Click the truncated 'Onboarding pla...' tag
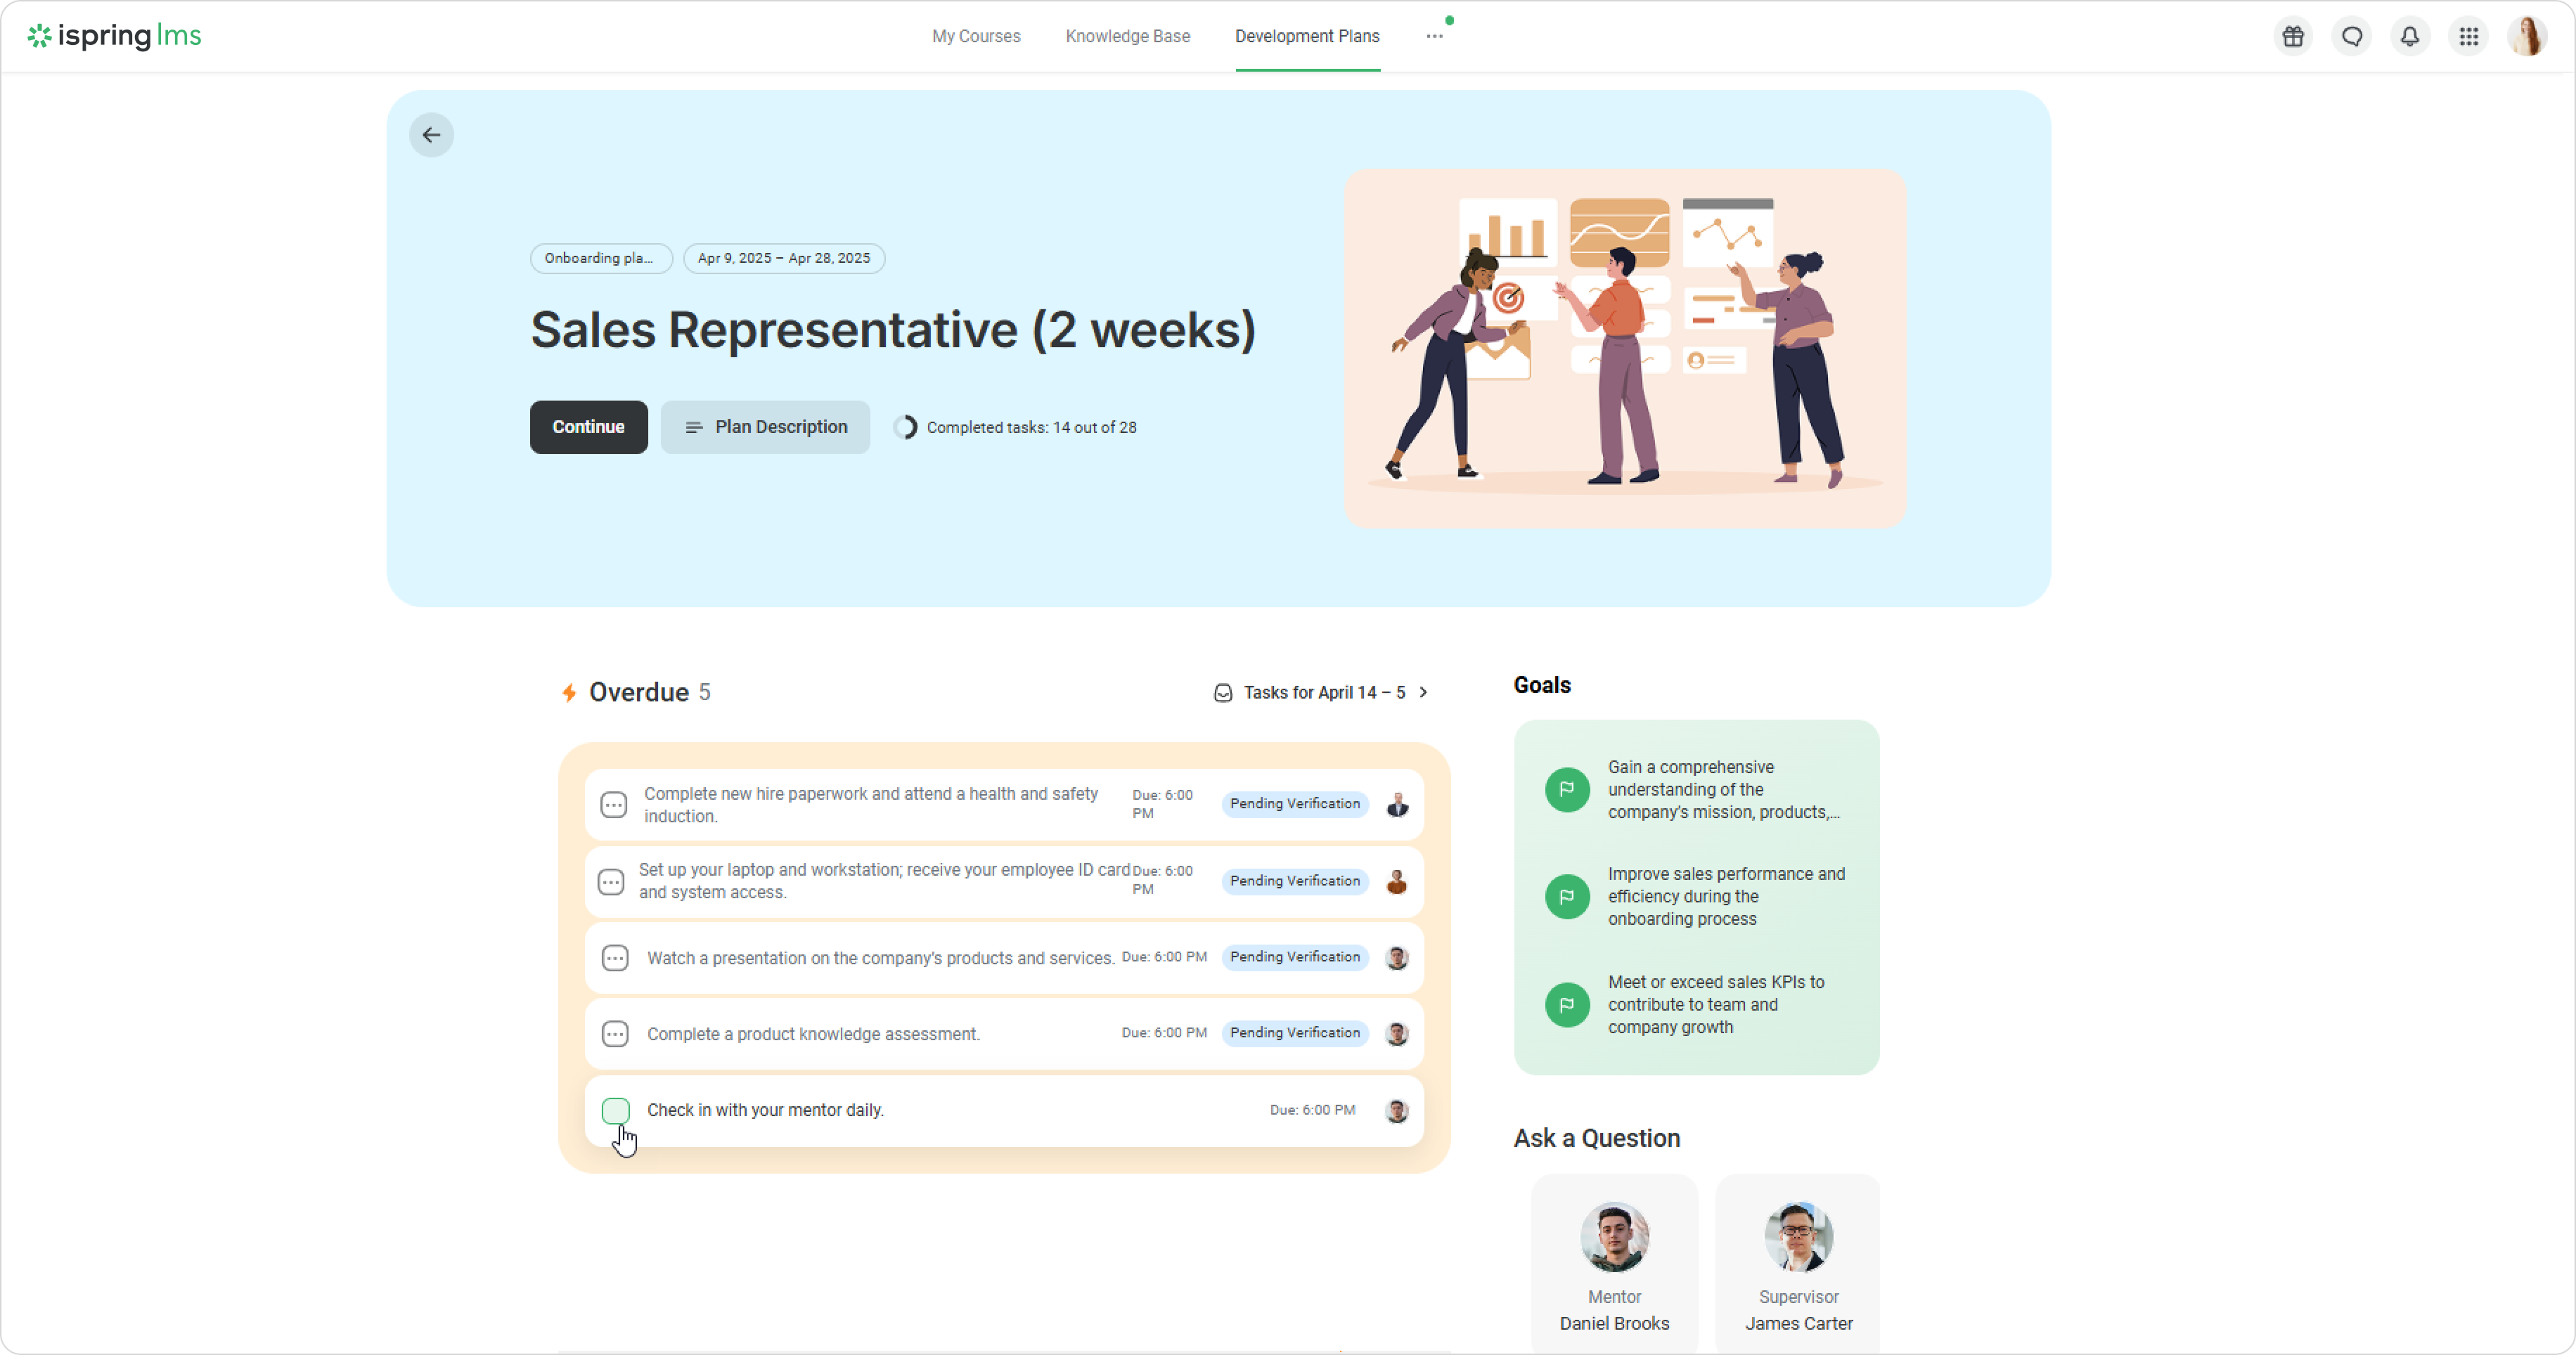The width and height of the screenshot is (2576, 1355). (x=600, y=258)
